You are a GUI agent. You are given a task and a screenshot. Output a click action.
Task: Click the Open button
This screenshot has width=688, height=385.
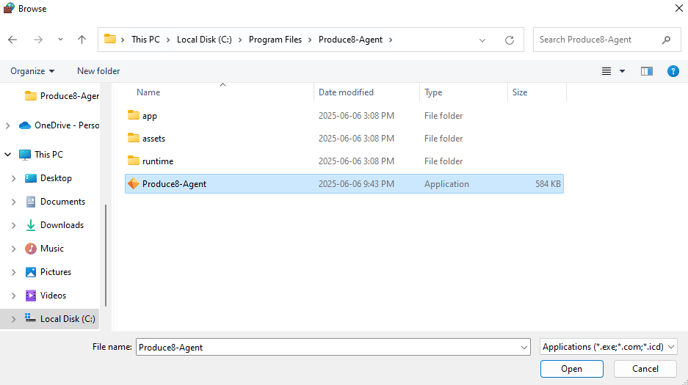tap(571, 369)
